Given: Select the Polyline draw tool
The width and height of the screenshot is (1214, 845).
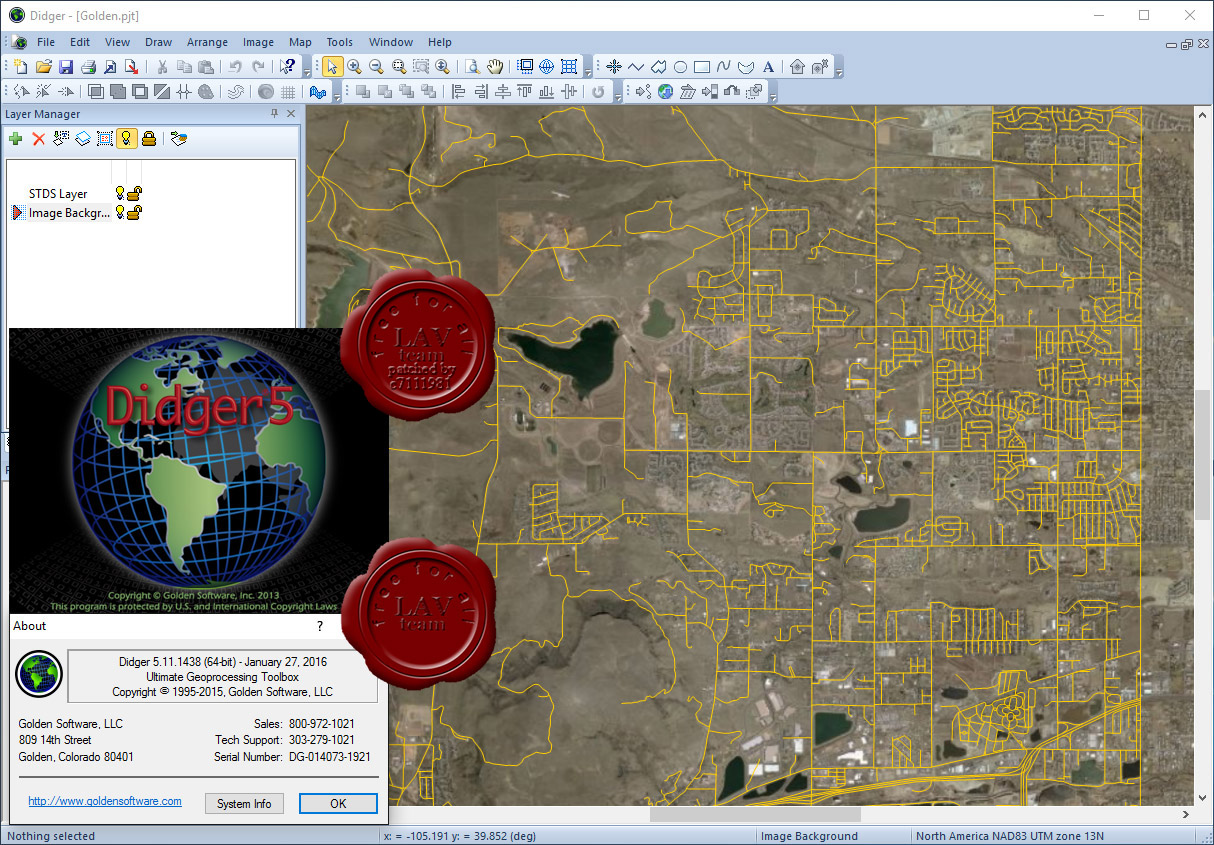Looking at the screenshot, I should coord(636,67).
